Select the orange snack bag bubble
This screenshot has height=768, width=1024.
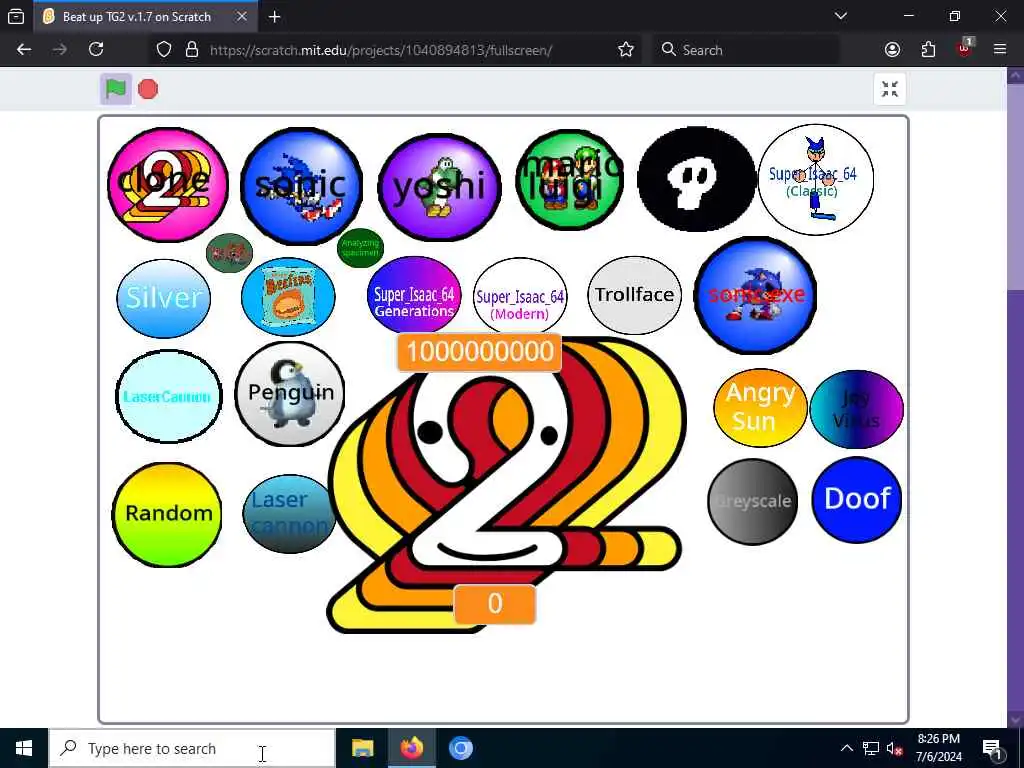coord(288,296)
